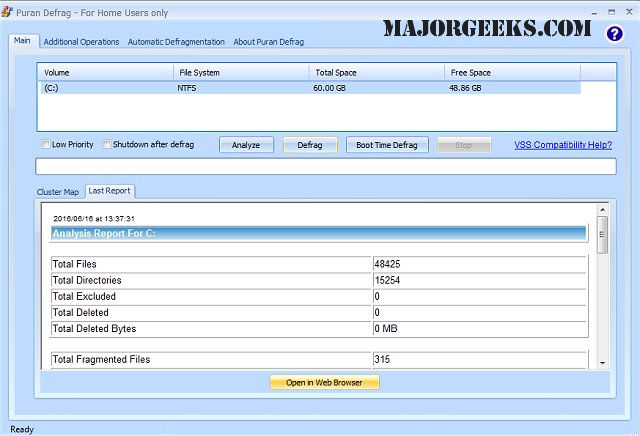
Task: Click the Total Excluded row label
Action: point(84,296)
